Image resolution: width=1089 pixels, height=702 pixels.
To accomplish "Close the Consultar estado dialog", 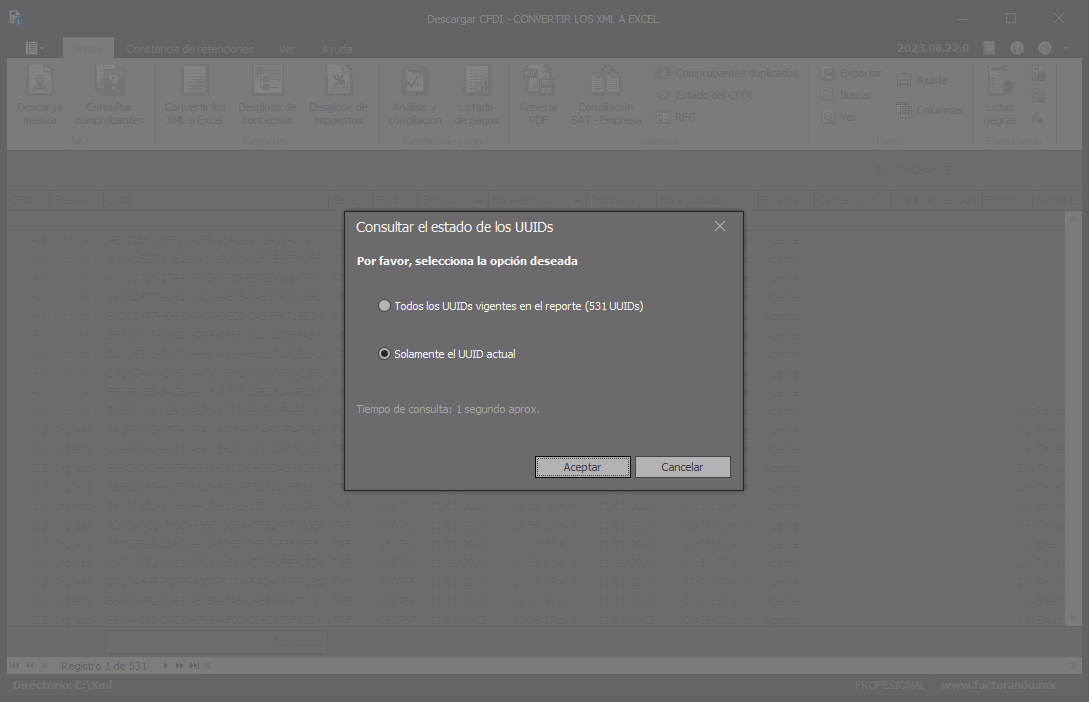I will 719,227.
